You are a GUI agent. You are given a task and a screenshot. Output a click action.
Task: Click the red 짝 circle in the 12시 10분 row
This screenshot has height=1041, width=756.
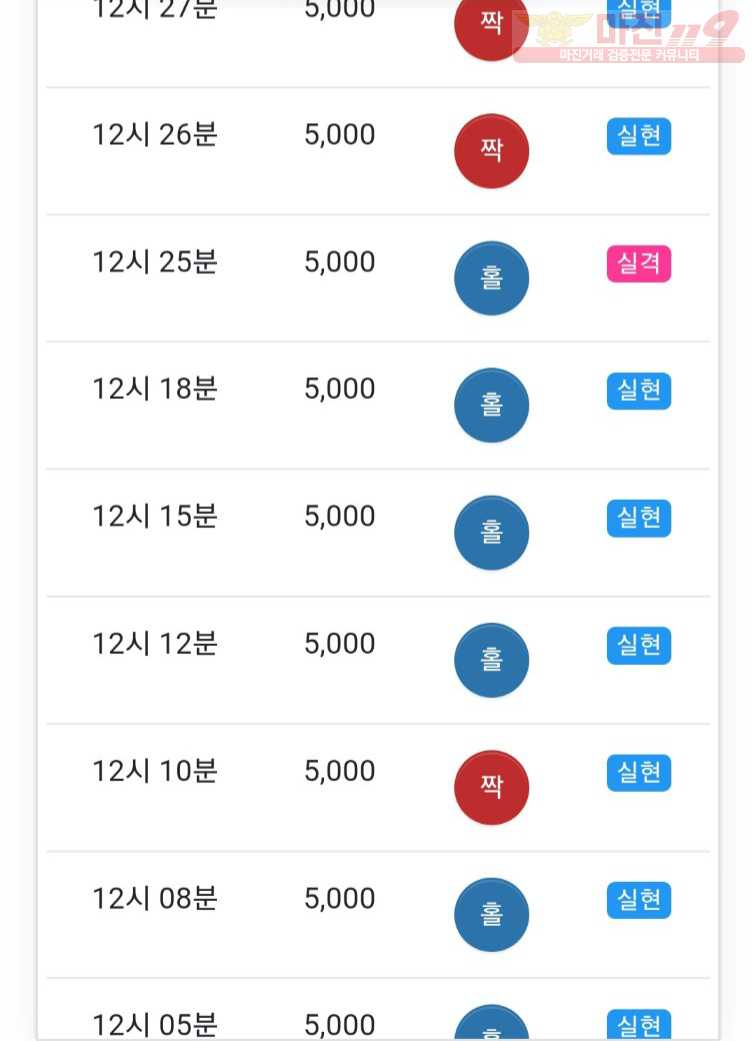[x=491, y=787]
